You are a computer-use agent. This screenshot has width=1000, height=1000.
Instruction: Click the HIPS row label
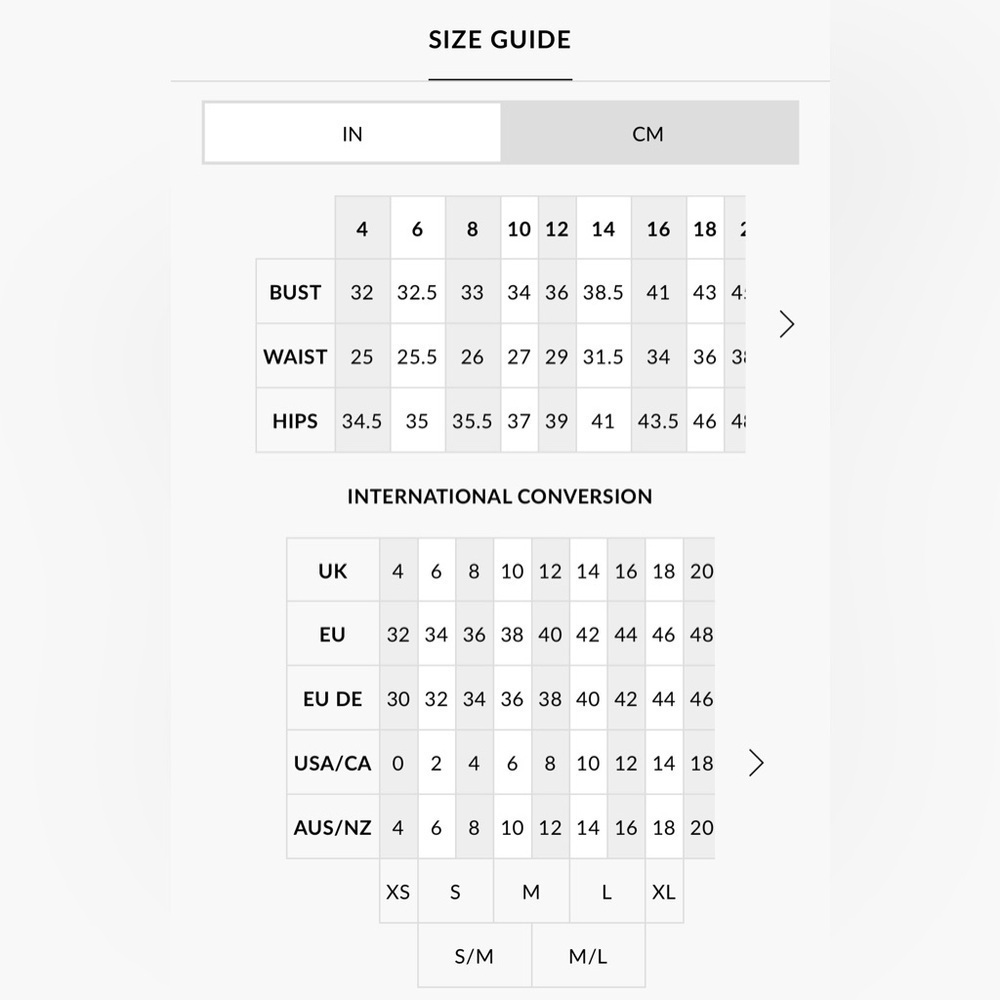[x=295, y=421]
